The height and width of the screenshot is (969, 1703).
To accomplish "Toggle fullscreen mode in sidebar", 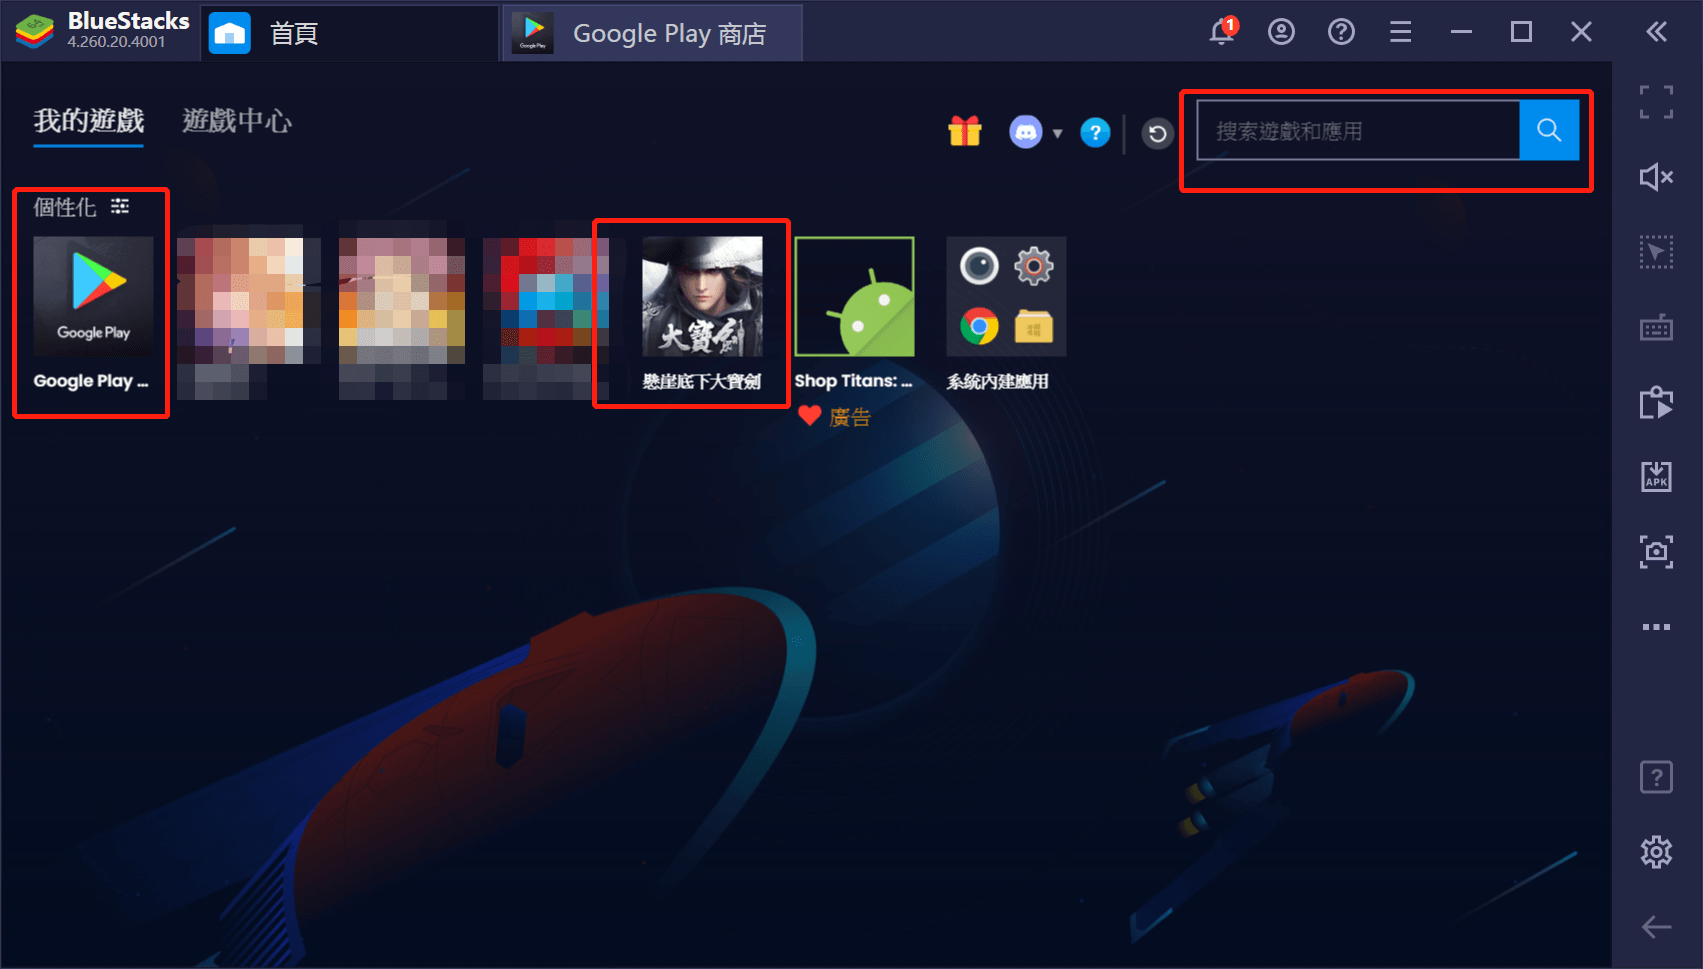I will pos(1656,102).
